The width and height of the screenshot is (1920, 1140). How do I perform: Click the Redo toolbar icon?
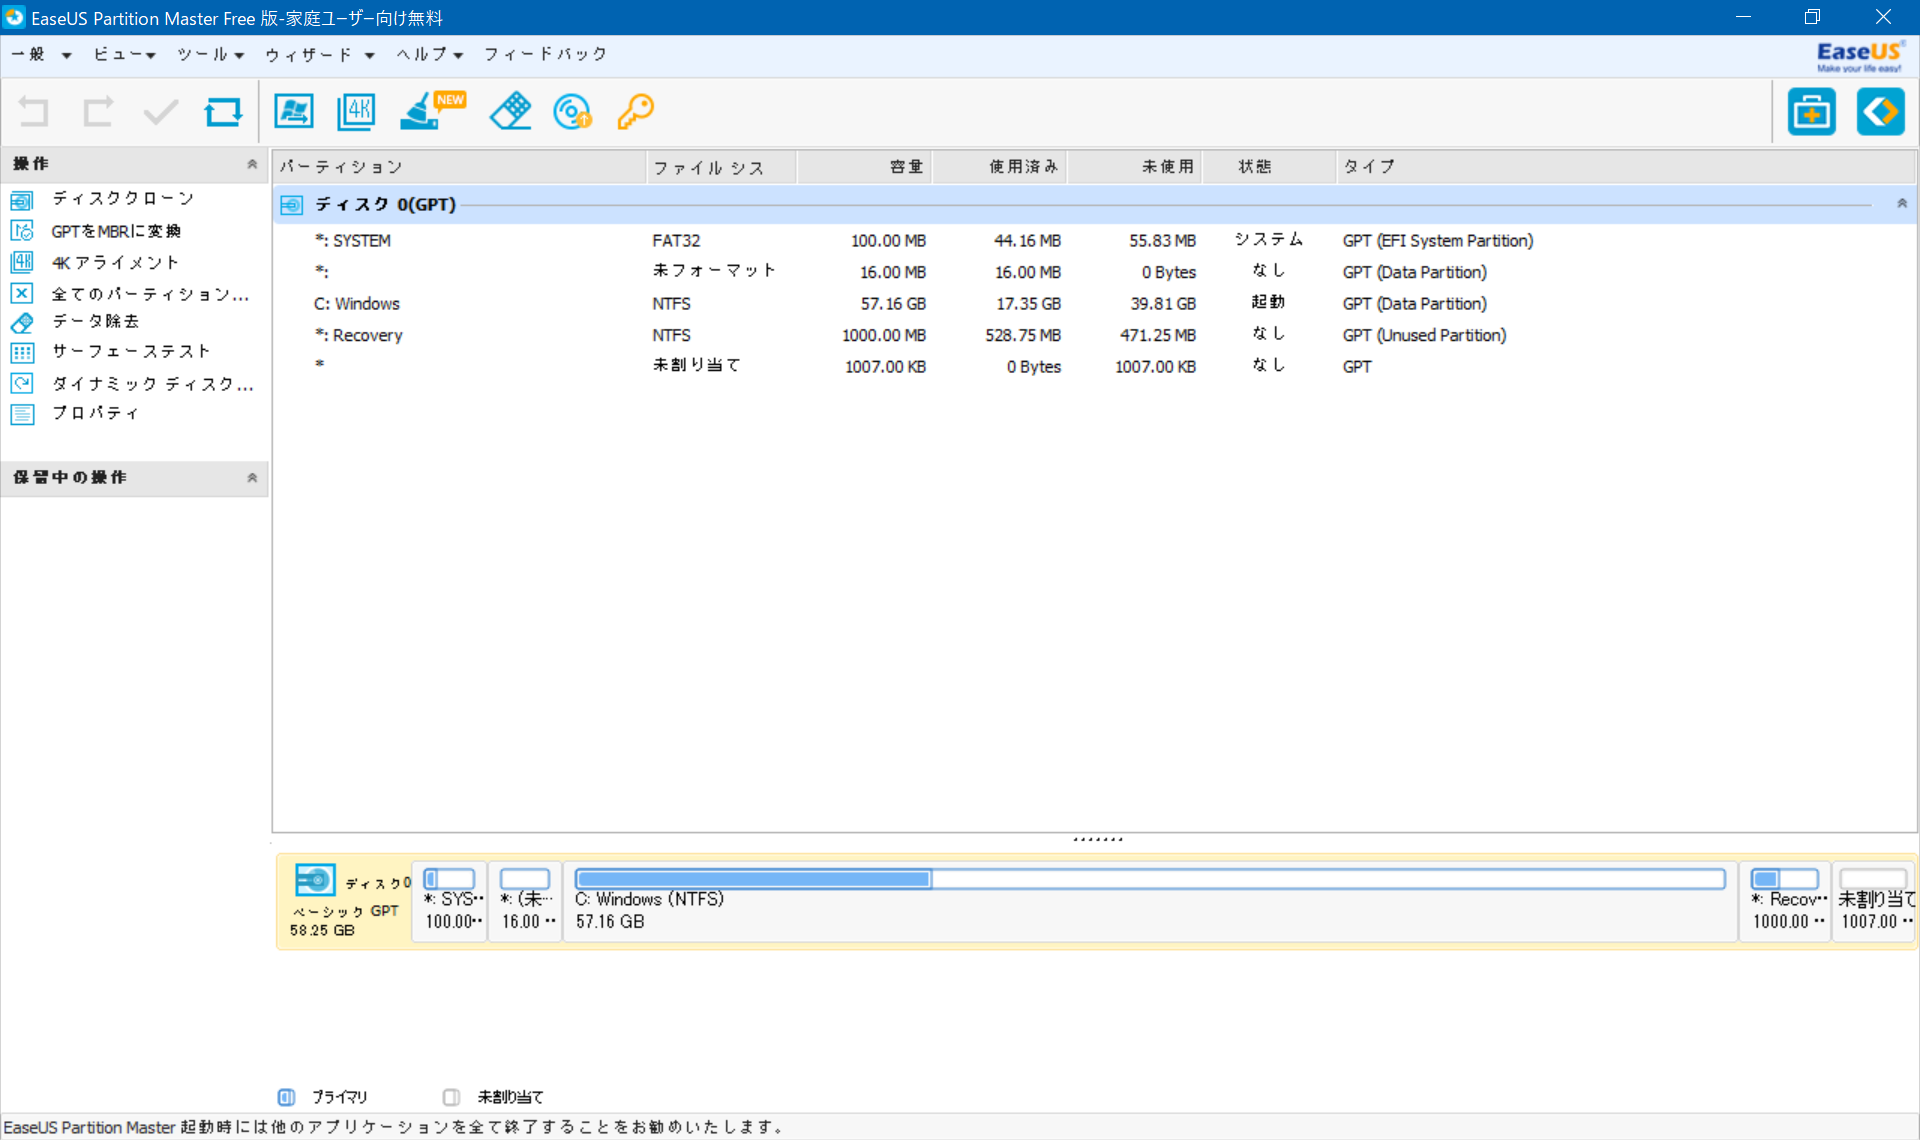point(97,112)
